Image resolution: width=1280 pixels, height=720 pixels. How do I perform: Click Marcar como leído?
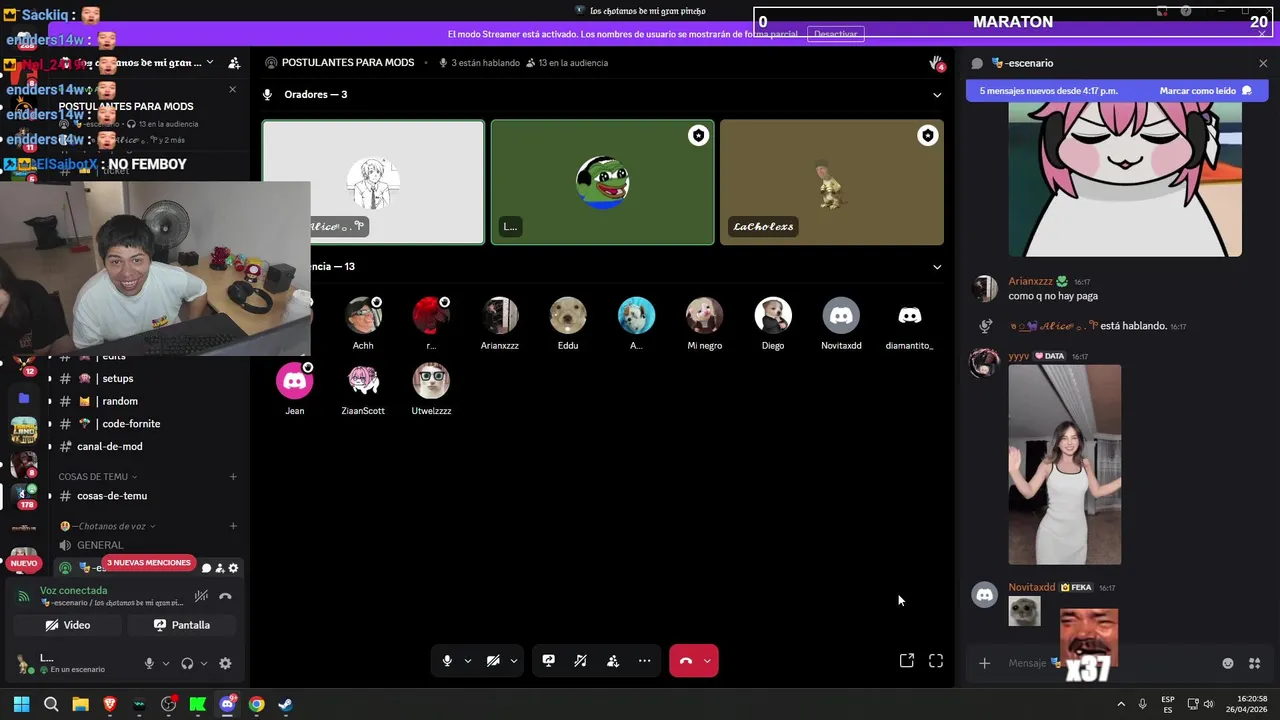[1205, 91]
